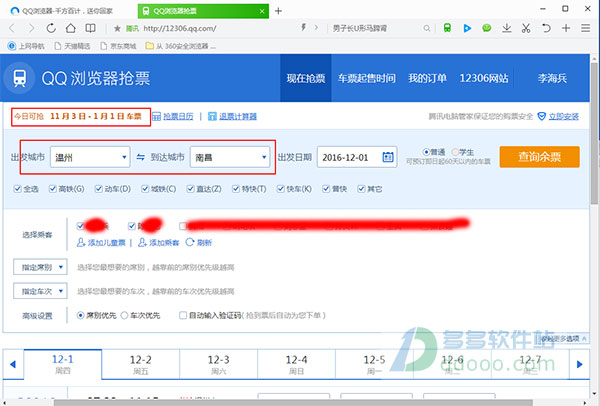
Task: Show previous dates with left arrow
Action: [13, 364]
